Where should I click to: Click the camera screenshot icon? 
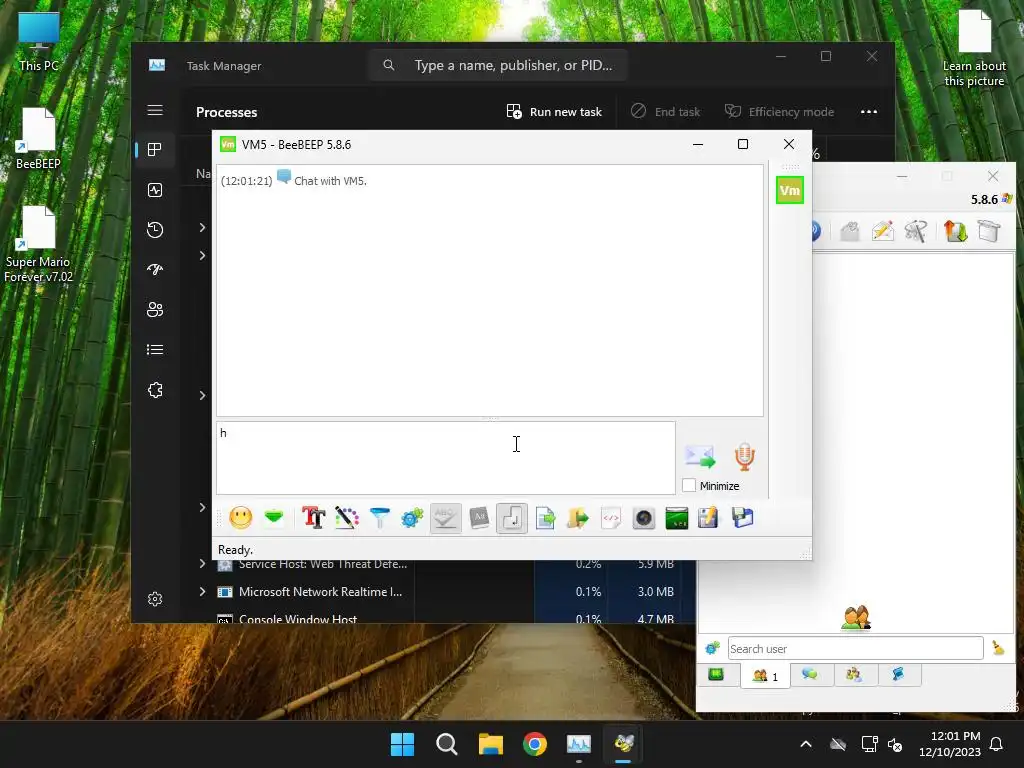[x=643, y=519]
